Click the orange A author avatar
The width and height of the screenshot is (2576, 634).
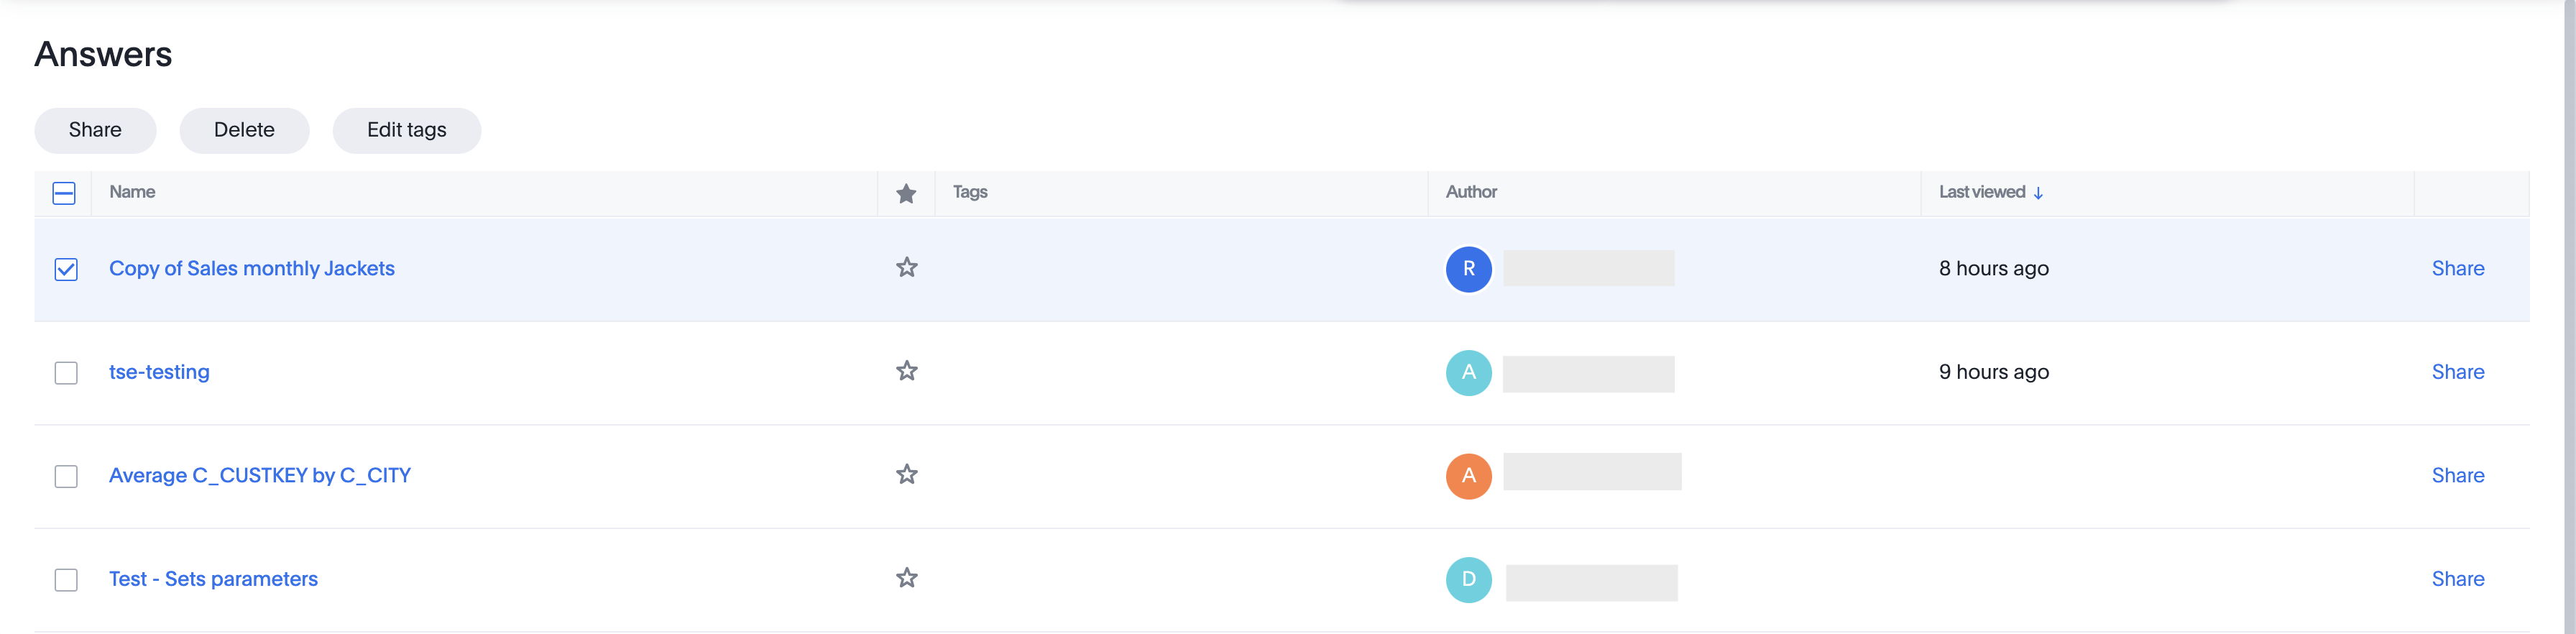click(1468, 476)
